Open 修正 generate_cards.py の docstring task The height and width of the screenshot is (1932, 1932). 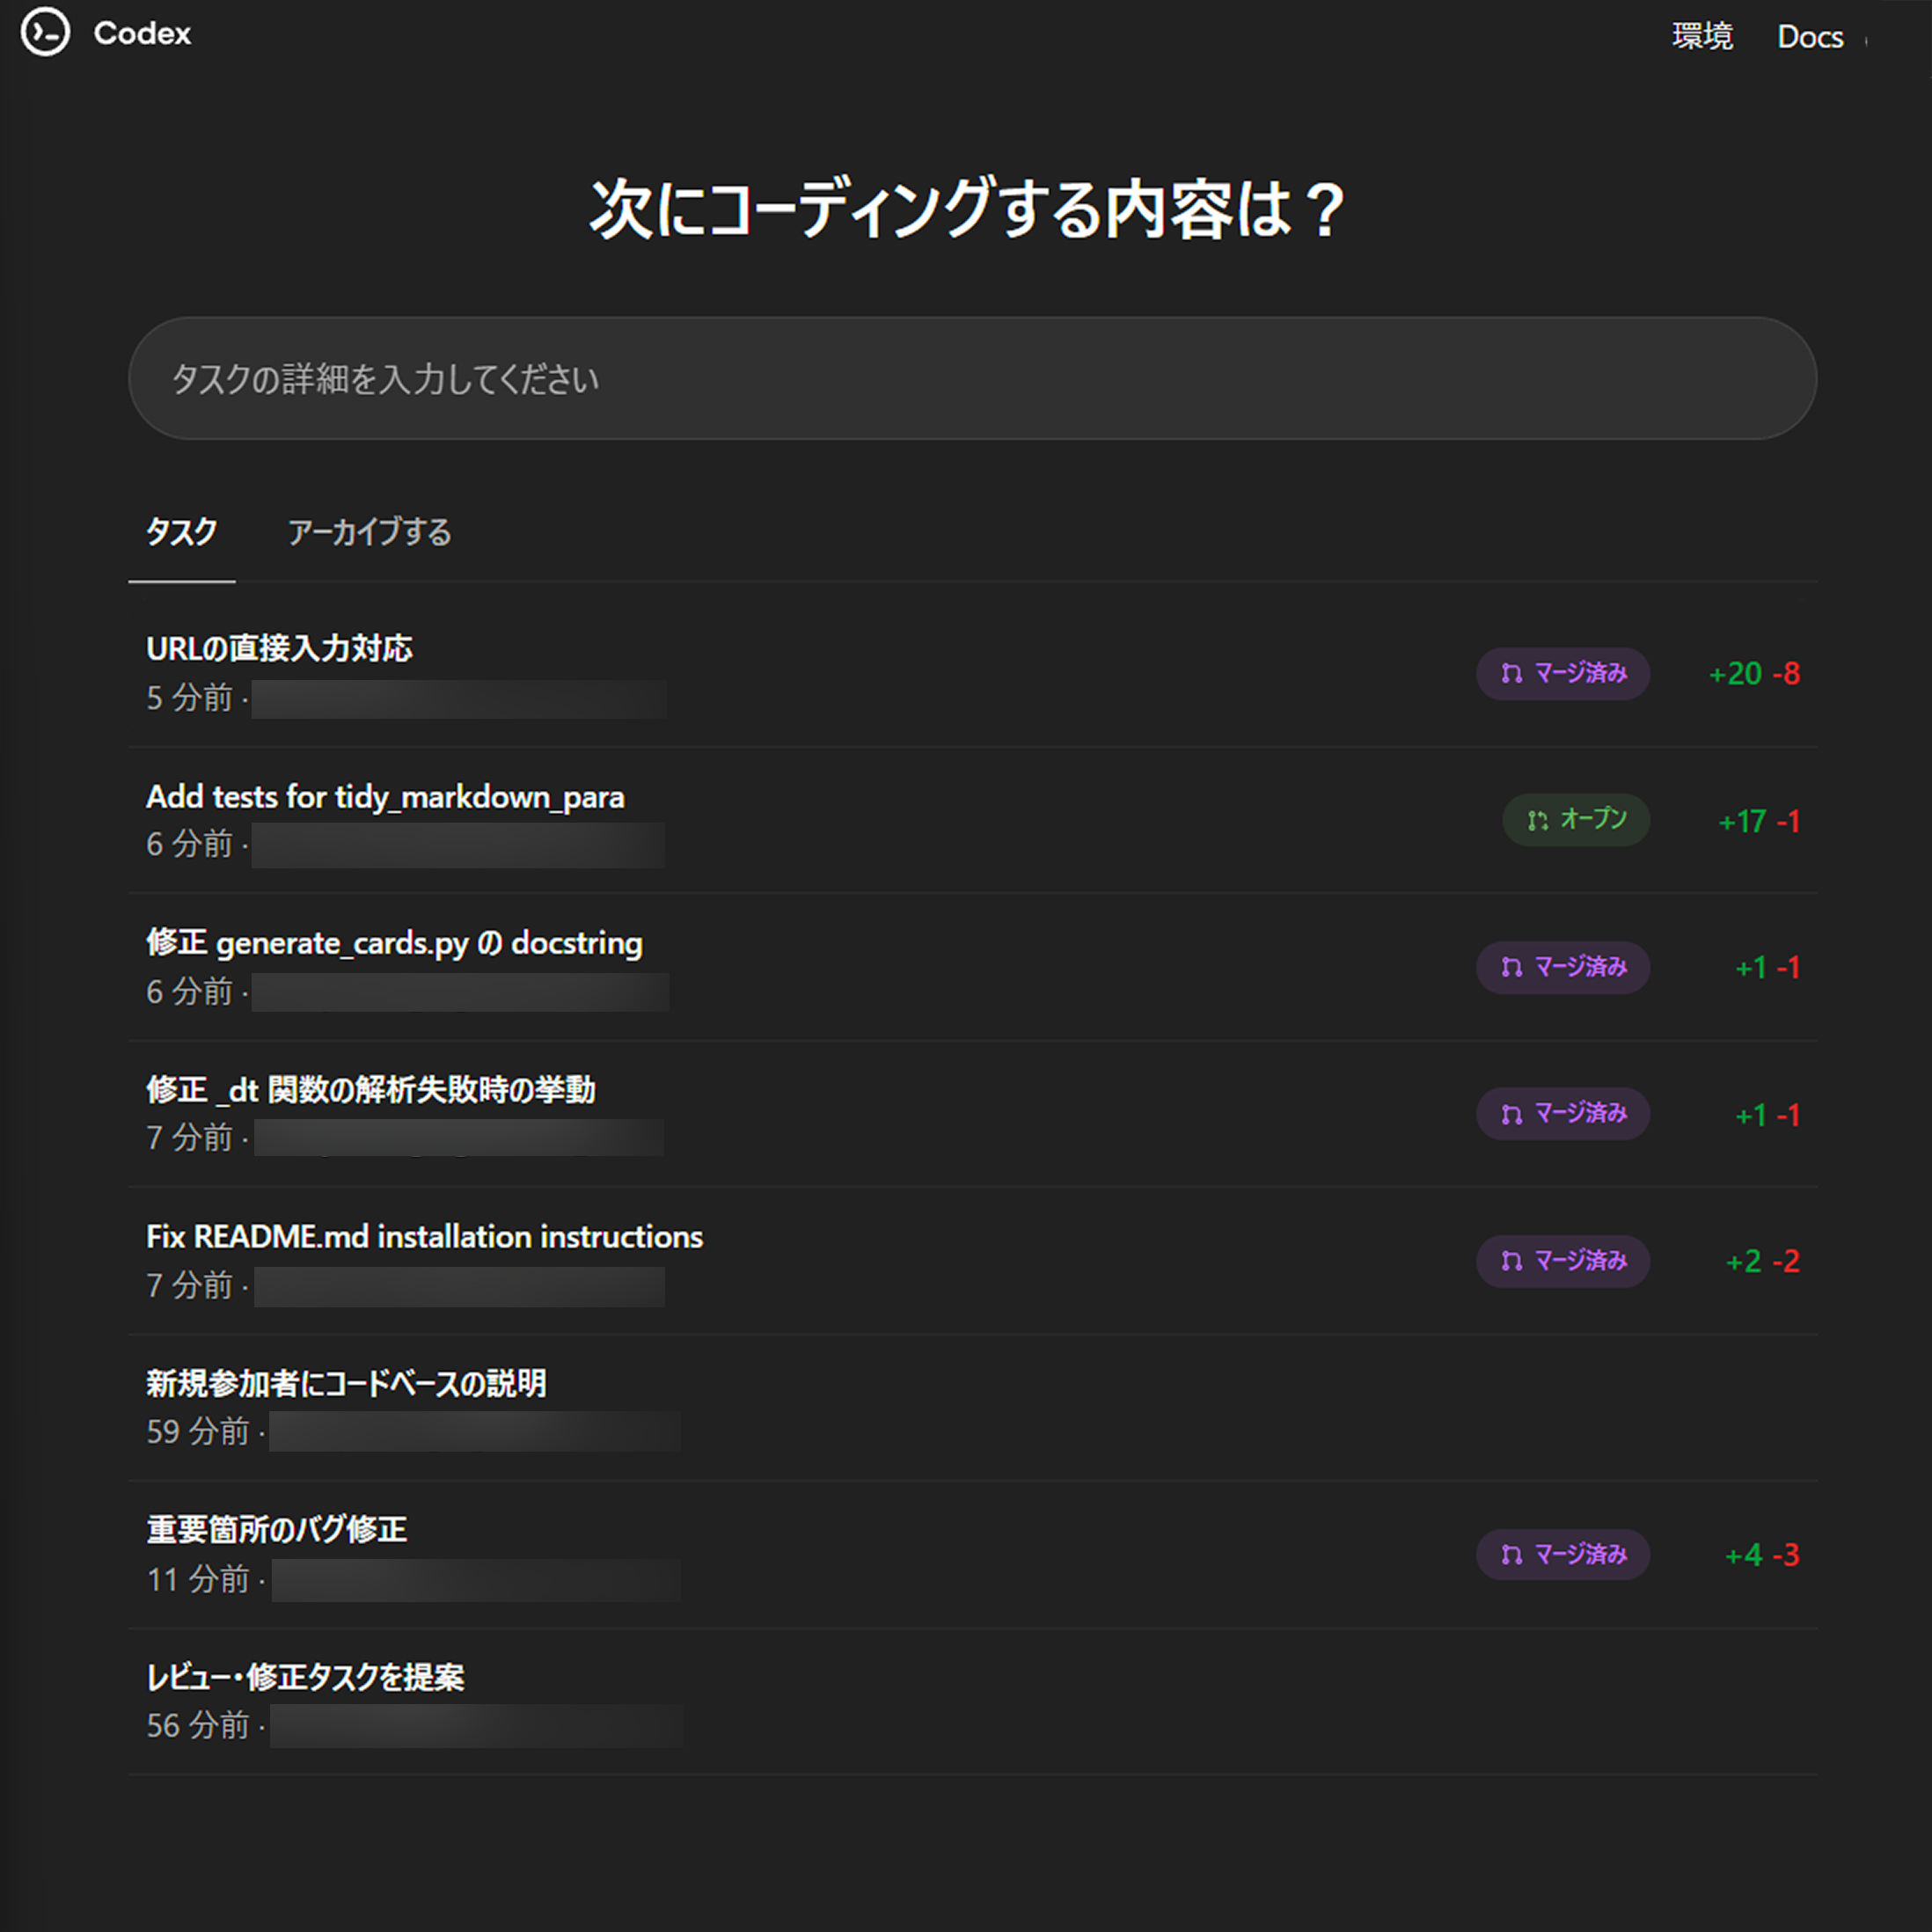point(394,942)
